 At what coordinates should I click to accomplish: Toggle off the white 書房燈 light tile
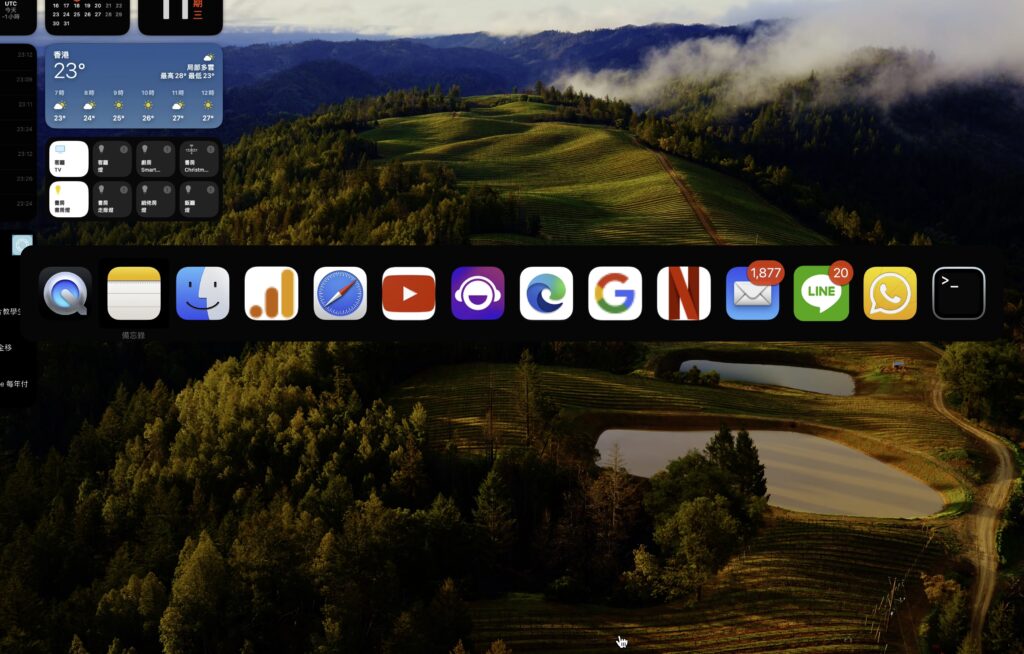coord(68,199)
